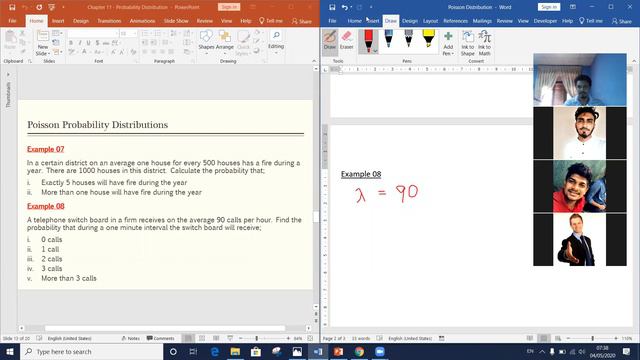
Task: Save the PowerPoint presentation
Action: [x=12, y=7]
